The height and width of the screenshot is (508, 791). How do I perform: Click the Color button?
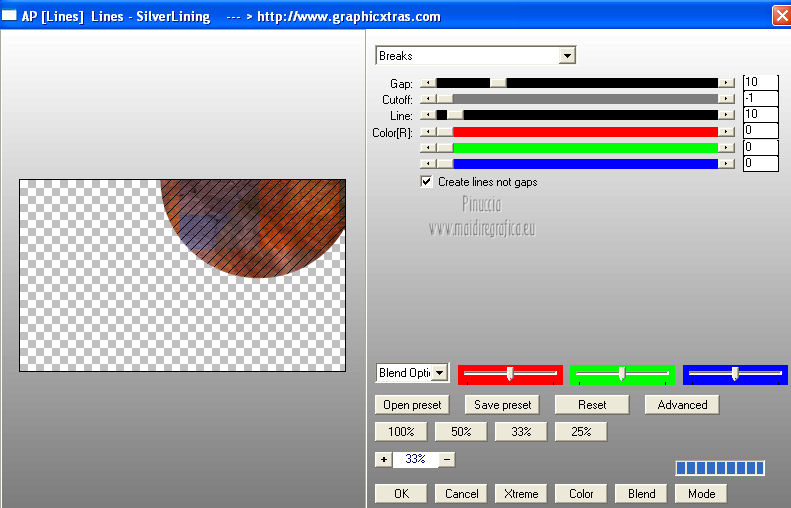pos(581,494)
